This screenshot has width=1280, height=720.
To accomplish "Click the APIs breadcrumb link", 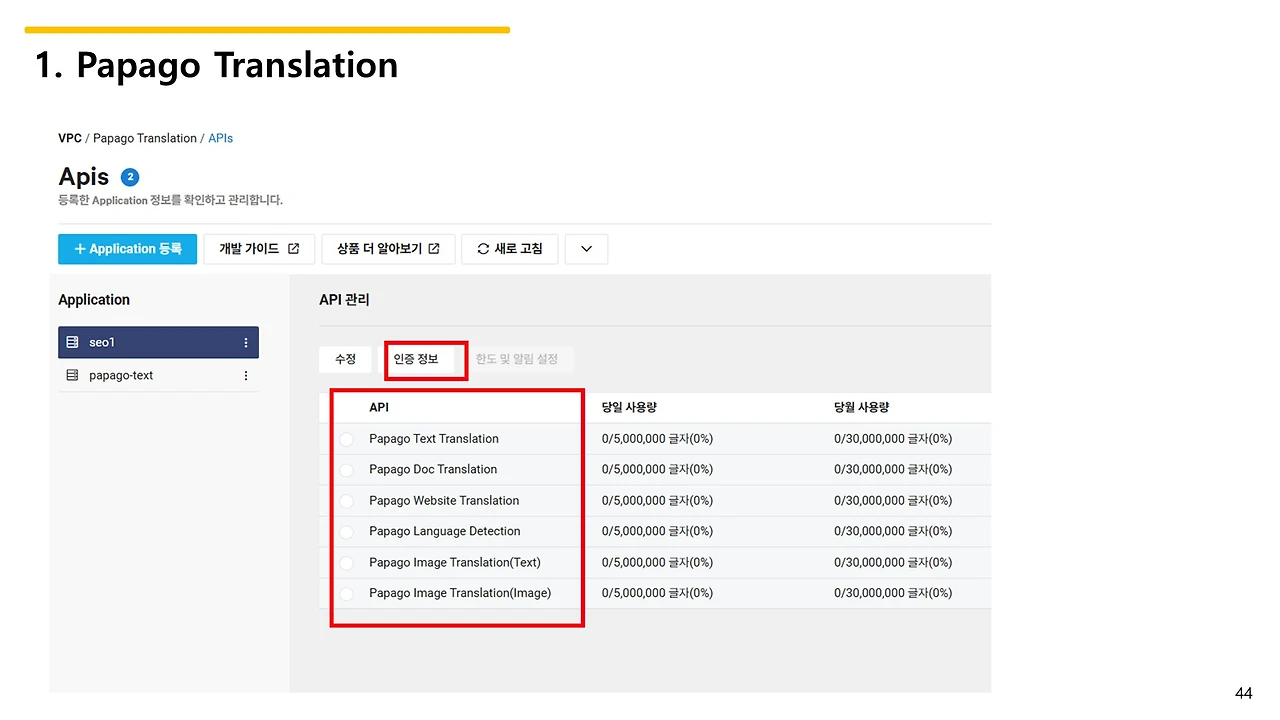I will click(221, 138).
